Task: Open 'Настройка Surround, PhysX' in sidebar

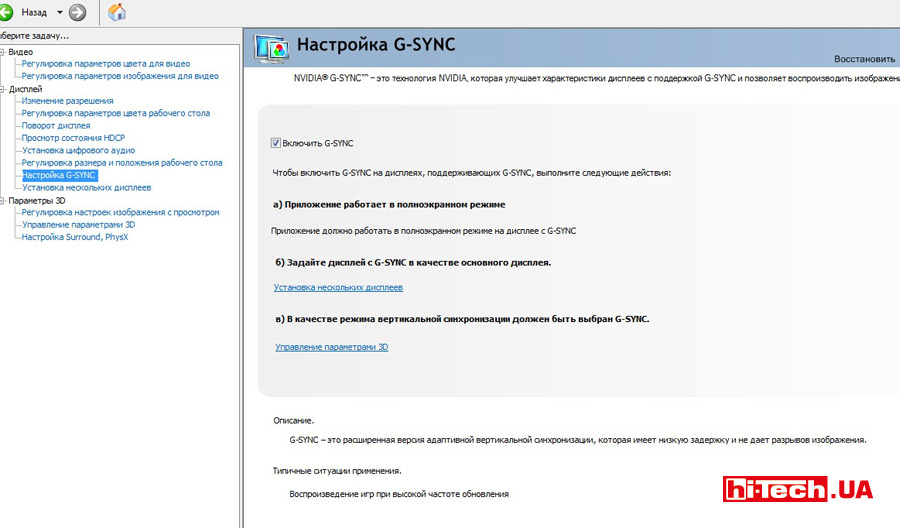Action: (x=75, y=237)
